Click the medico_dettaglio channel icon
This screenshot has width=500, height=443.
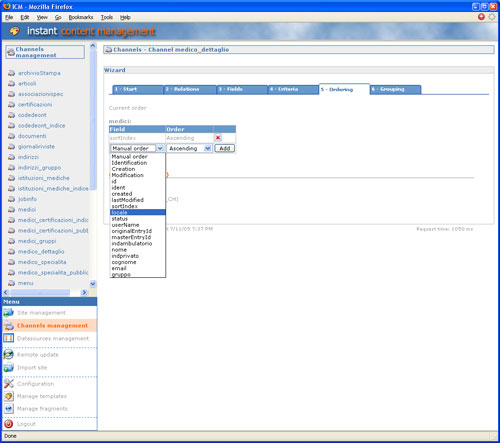(x=12, y=251)
